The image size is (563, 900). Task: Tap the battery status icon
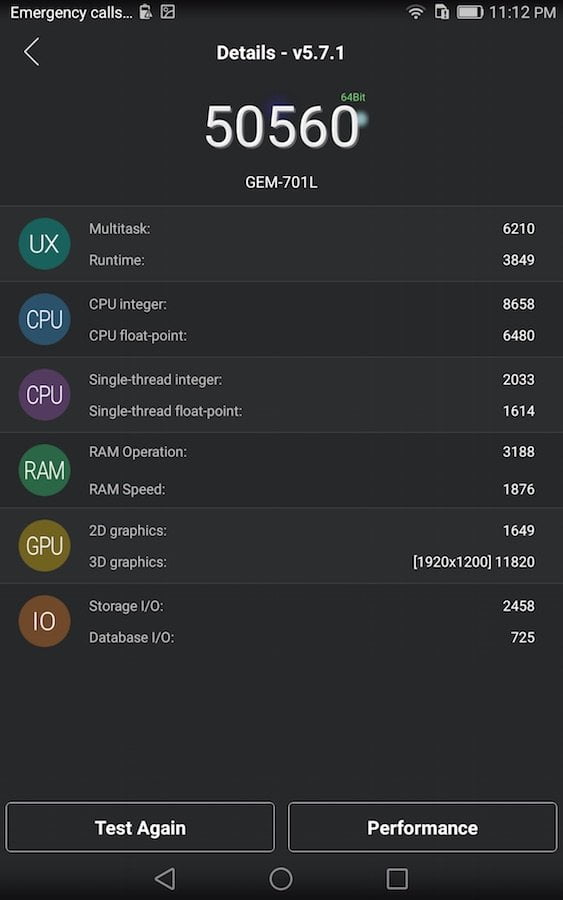470,12
